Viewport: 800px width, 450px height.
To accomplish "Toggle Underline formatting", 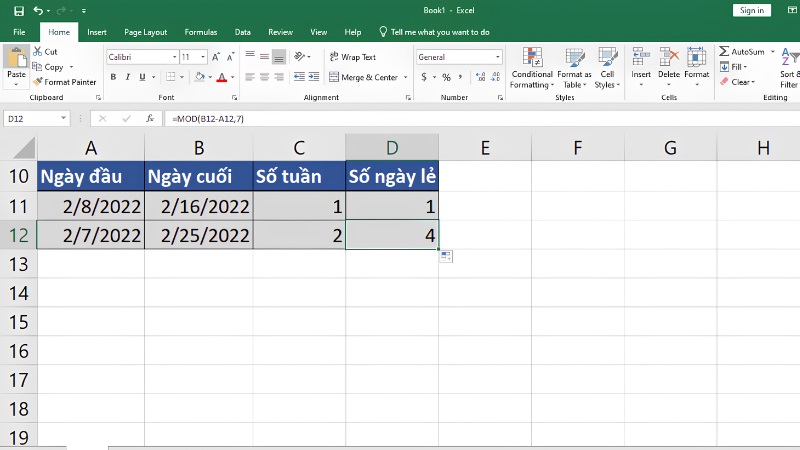I will [142, 77].
